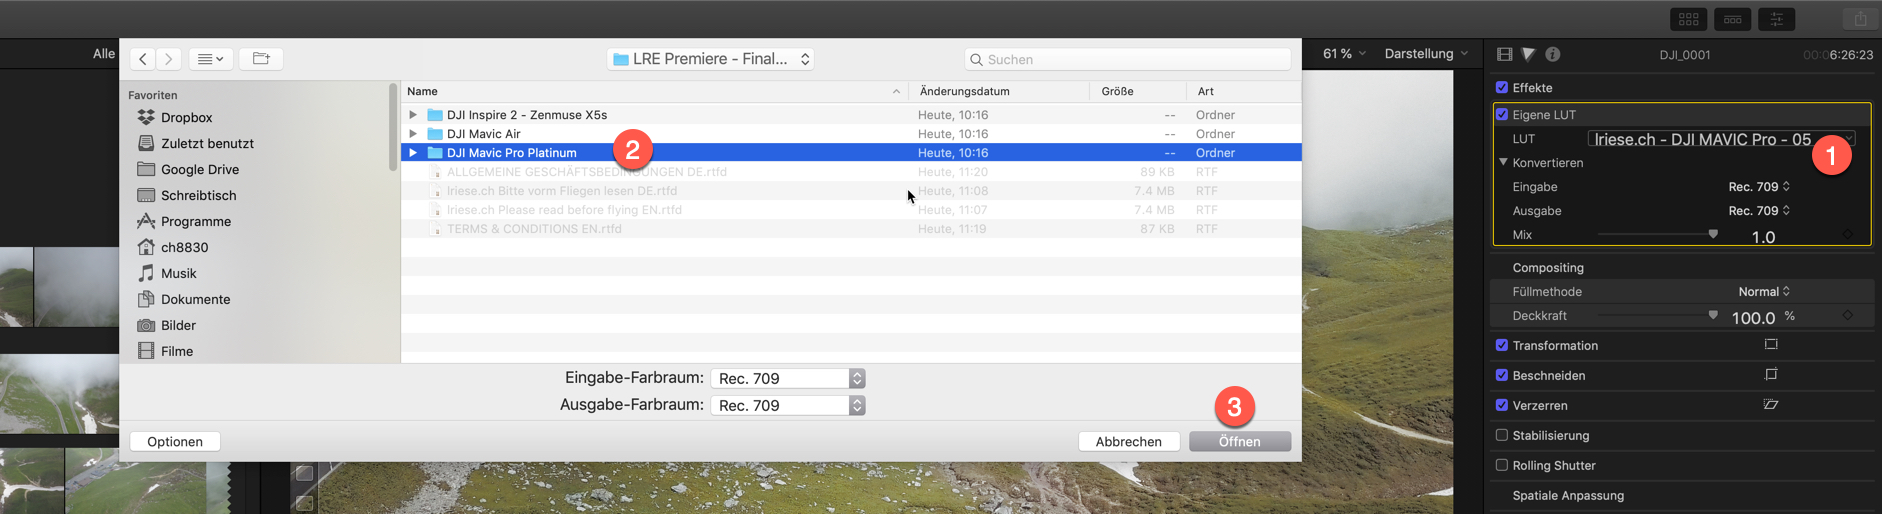The height and width of the screenshot is (514, 1882).
Task: Select the Beschneiden crop control icon
Action: [x=1771, y=375]
